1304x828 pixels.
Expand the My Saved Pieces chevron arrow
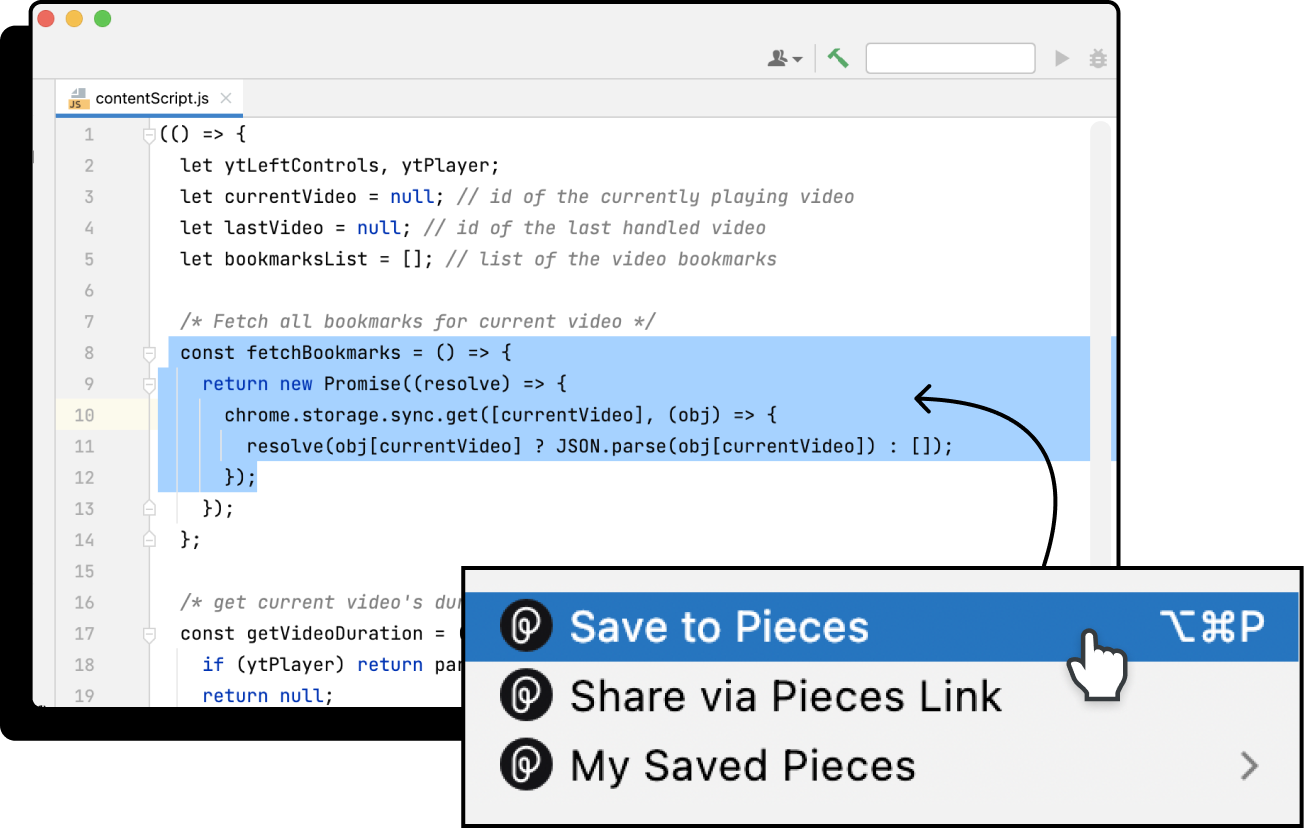pos(1248,767)
